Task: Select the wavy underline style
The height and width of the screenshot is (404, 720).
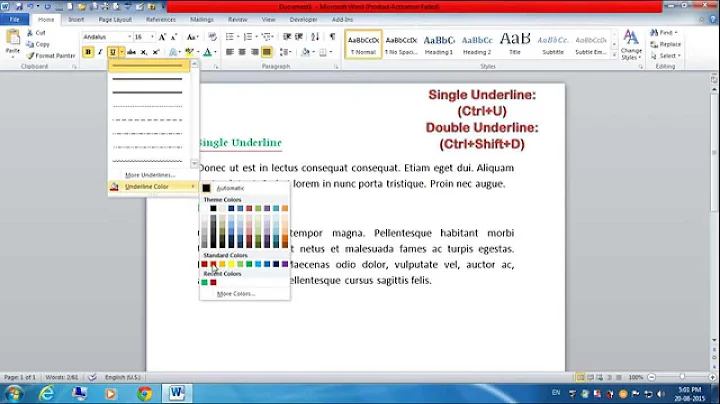Action: 147,161
